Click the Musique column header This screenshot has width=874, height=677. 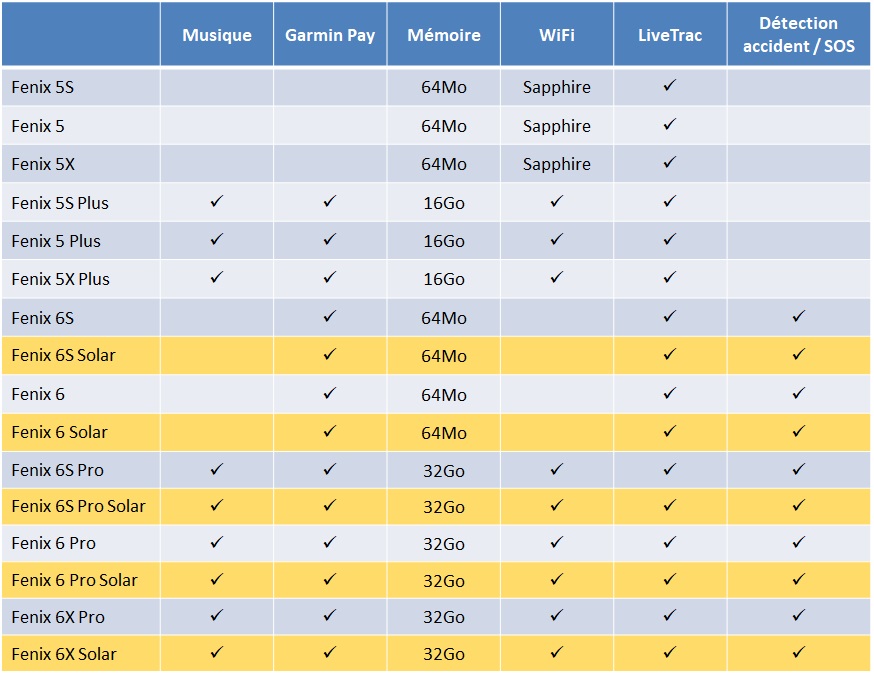pos(216,35)
